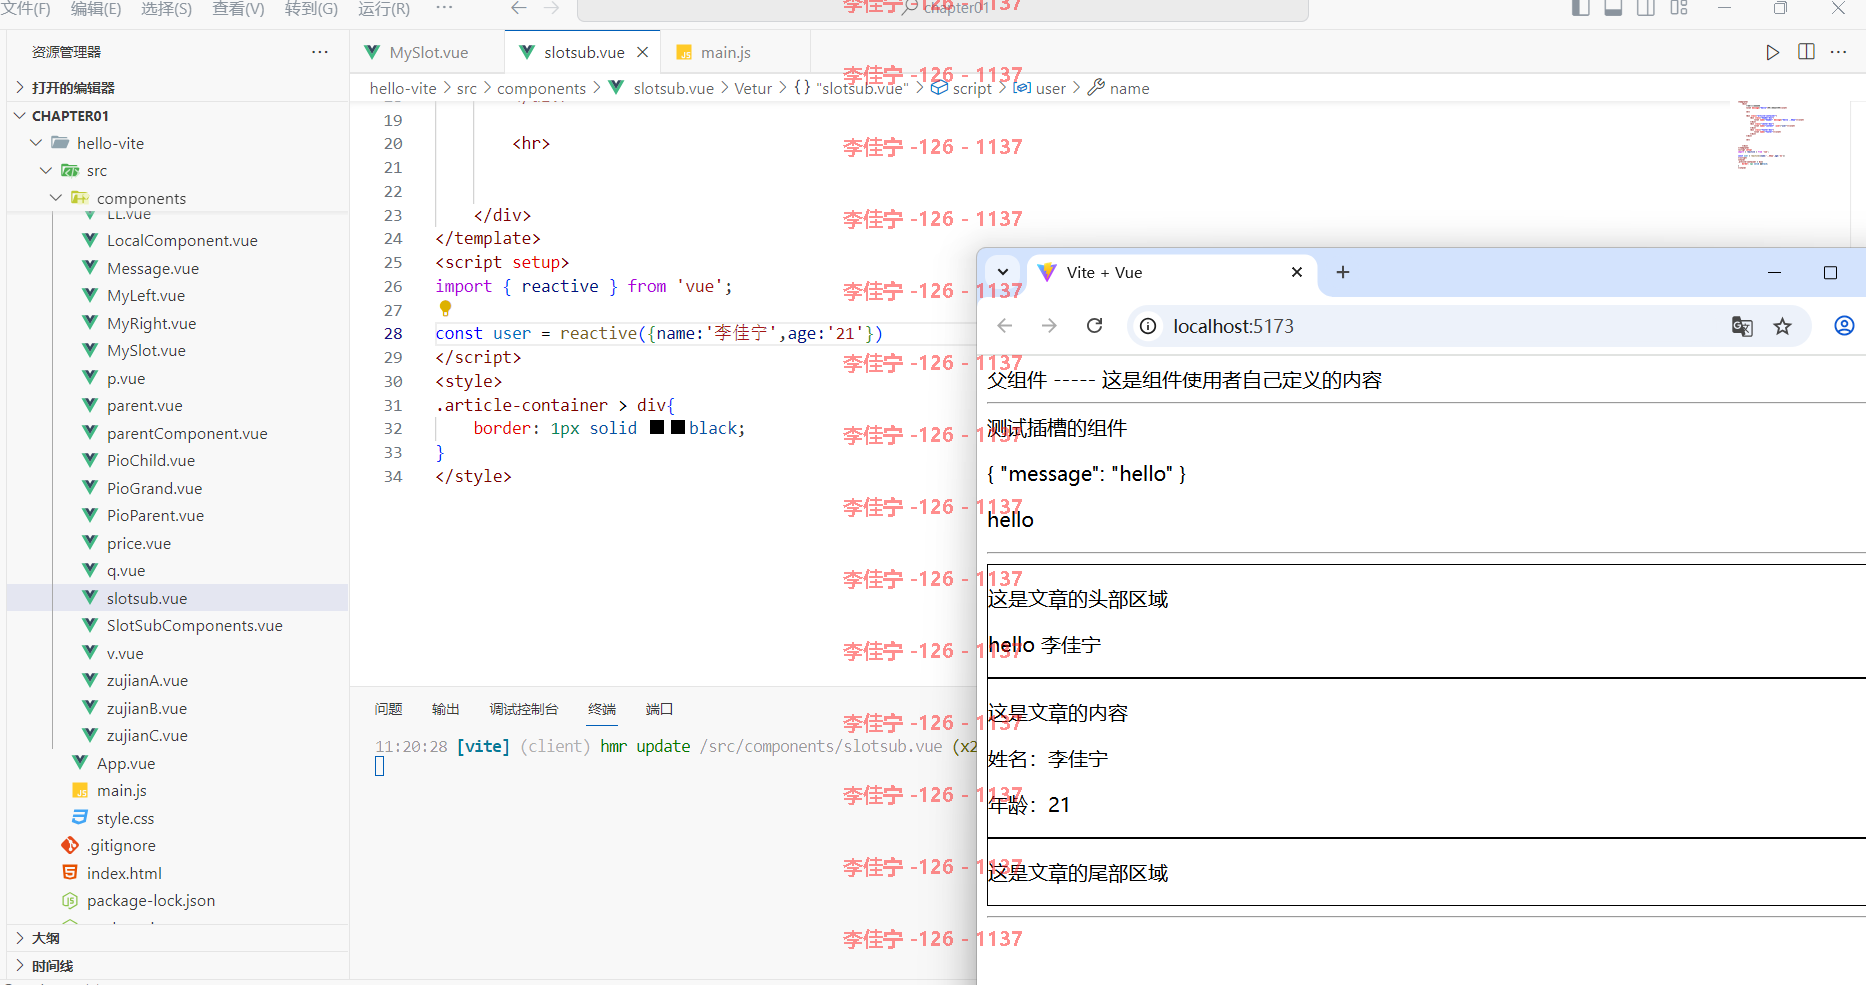The width and height of the screenshot is (1866, 985).
Task: Translate this page icon in browser
Action: [x=1742, y=326]
